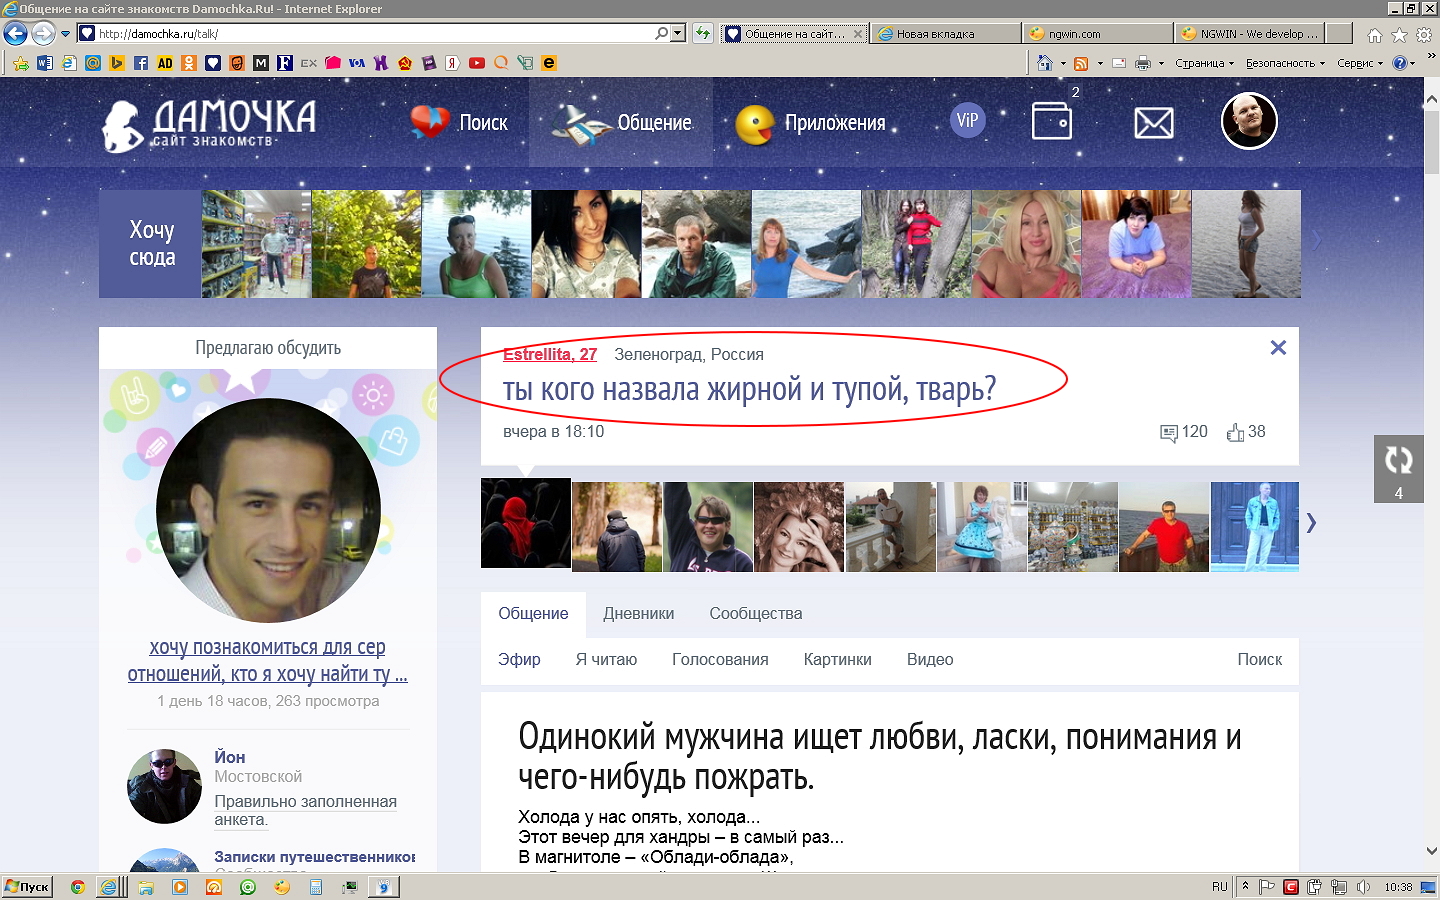The height and width of the screenshot is (900, 1440).
Task: Click the search magnifier in the address bar
Action: coord(661,33)
